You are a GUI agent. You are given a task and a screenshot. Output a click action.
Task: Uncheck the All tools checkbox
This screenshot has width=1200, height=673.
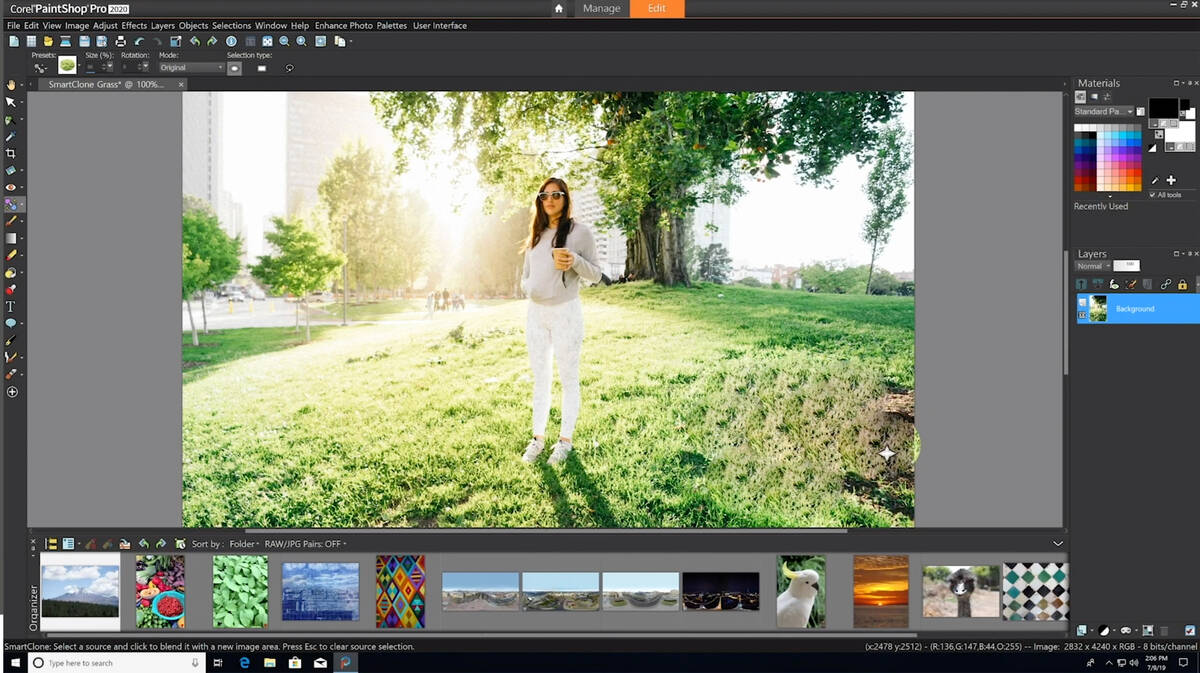tap(1153, 194)
